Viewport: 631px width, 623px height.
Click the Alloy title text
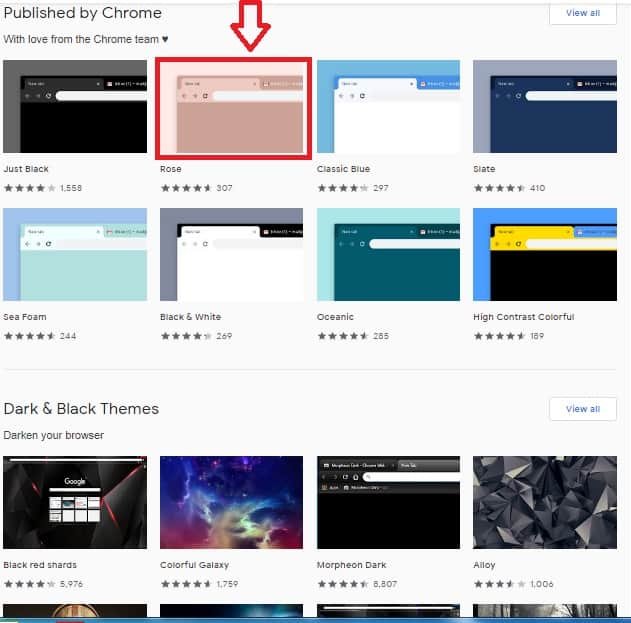click(x=484, y=565)
